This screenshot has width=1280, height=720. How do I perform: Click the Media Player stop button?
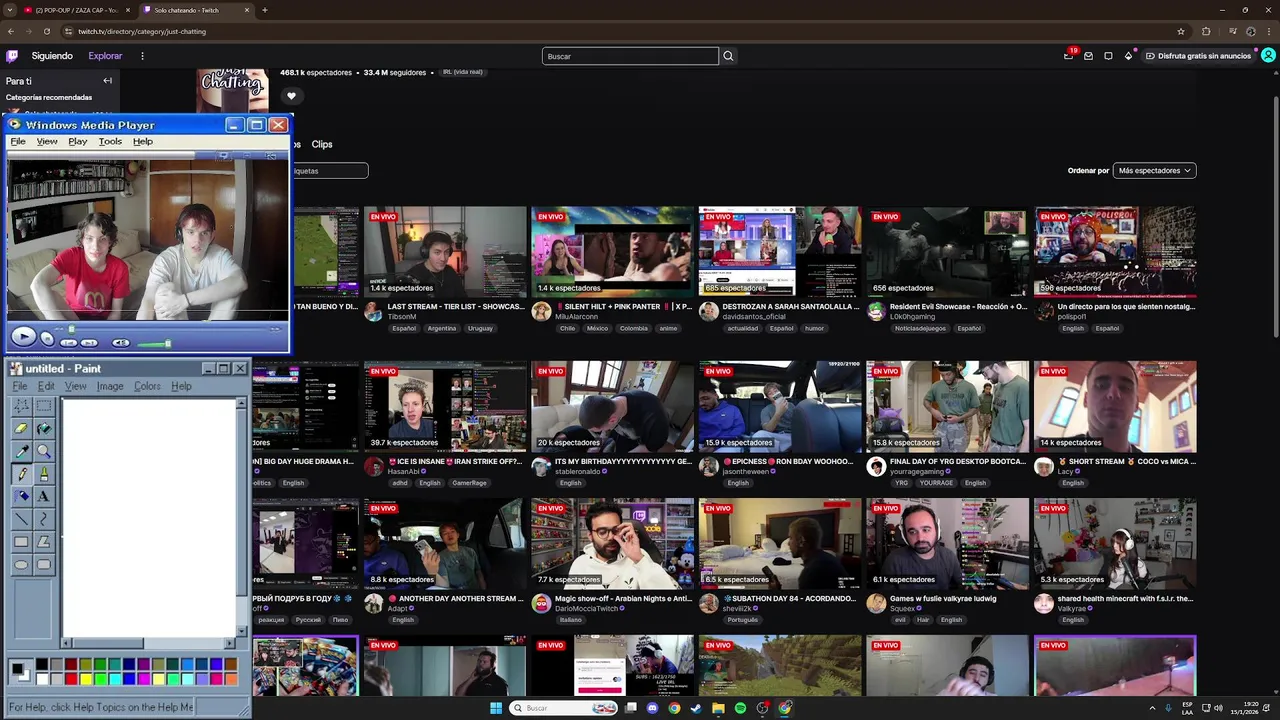click(47, 339)
